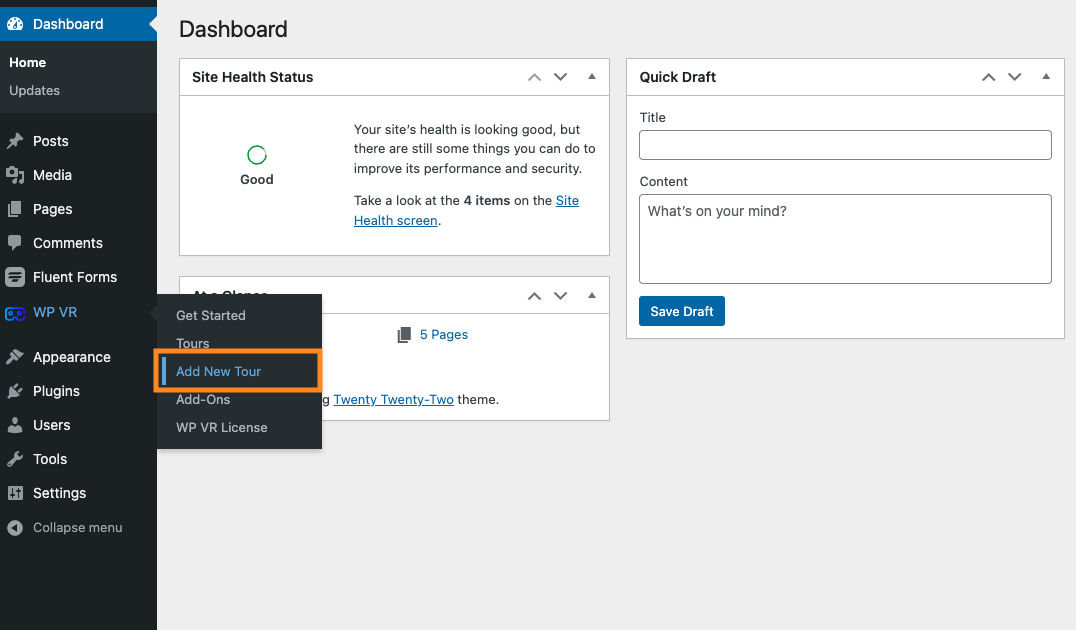Move the Quick Draft panel down

point(1015,77)
